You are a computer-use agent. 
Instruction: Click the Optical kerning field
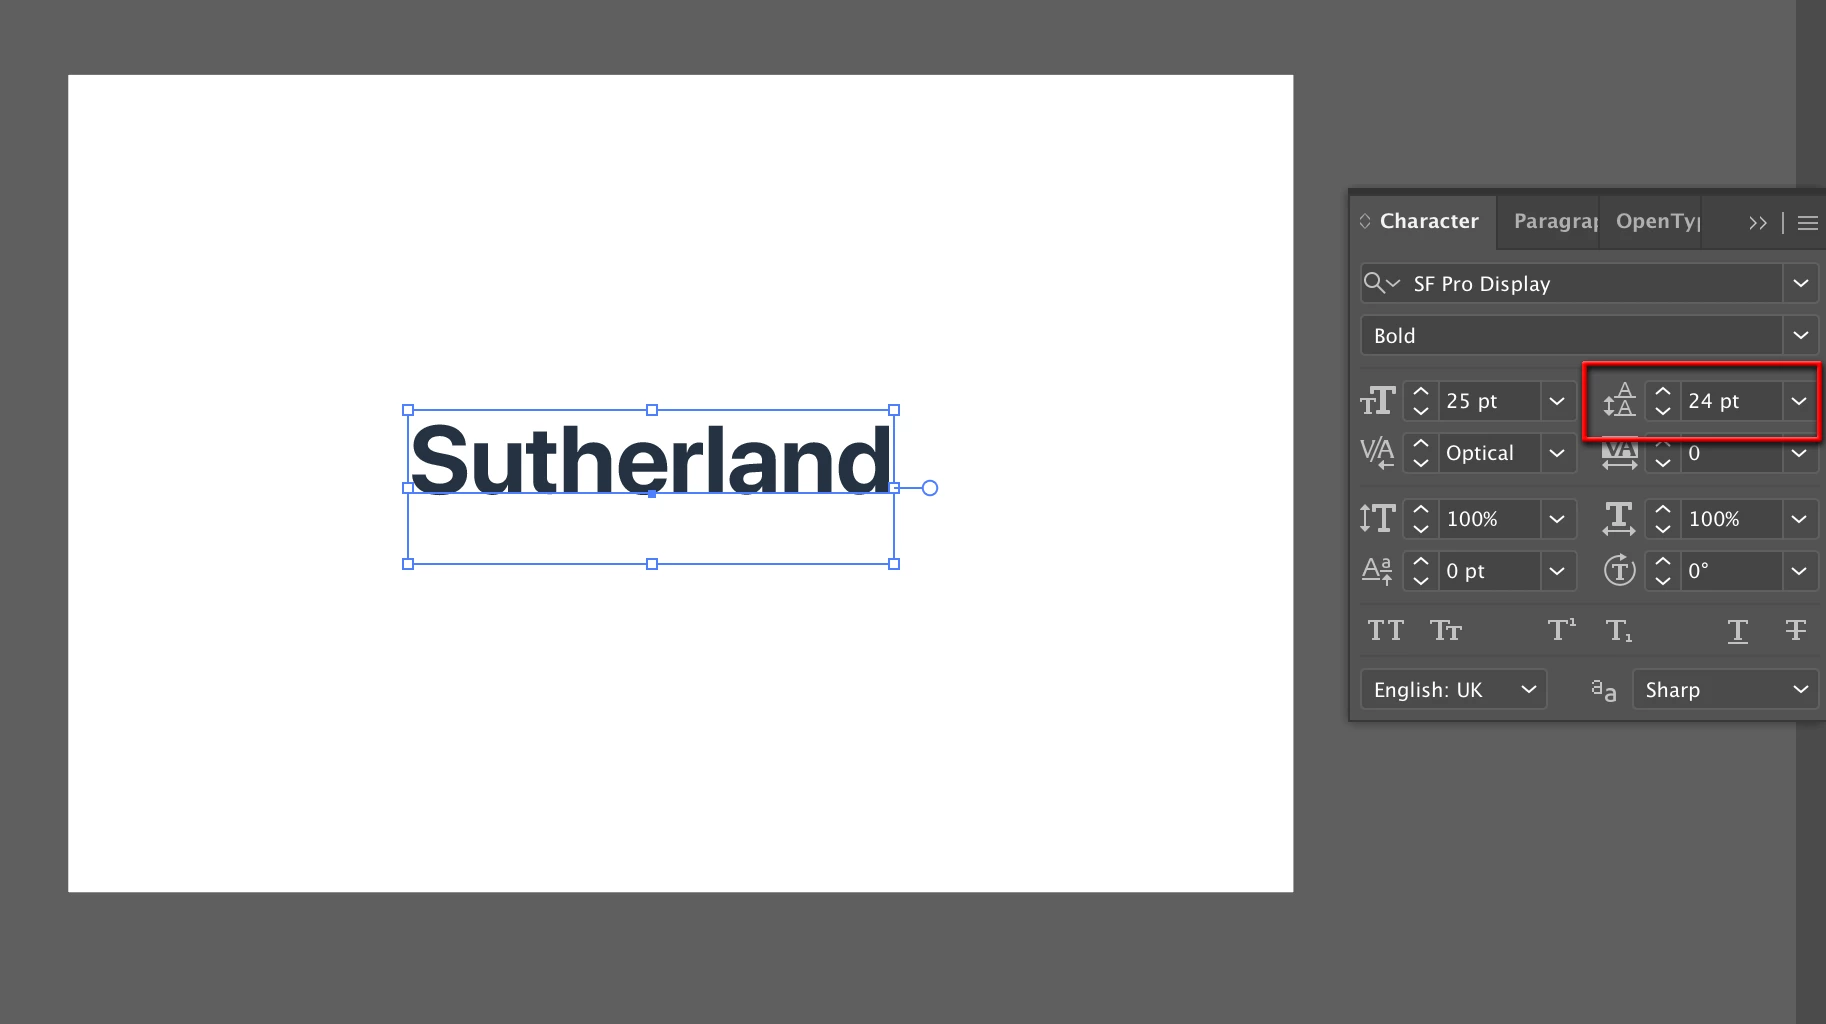[1488, 453]
